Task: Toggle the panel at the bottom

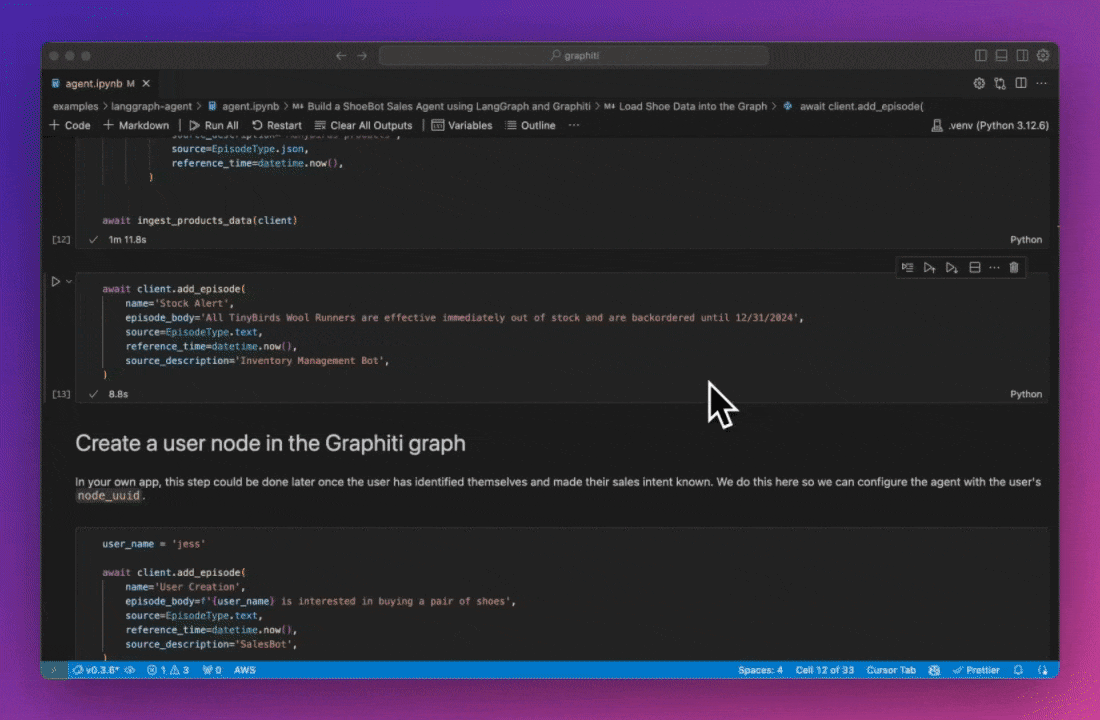Action: [1001, 55]
